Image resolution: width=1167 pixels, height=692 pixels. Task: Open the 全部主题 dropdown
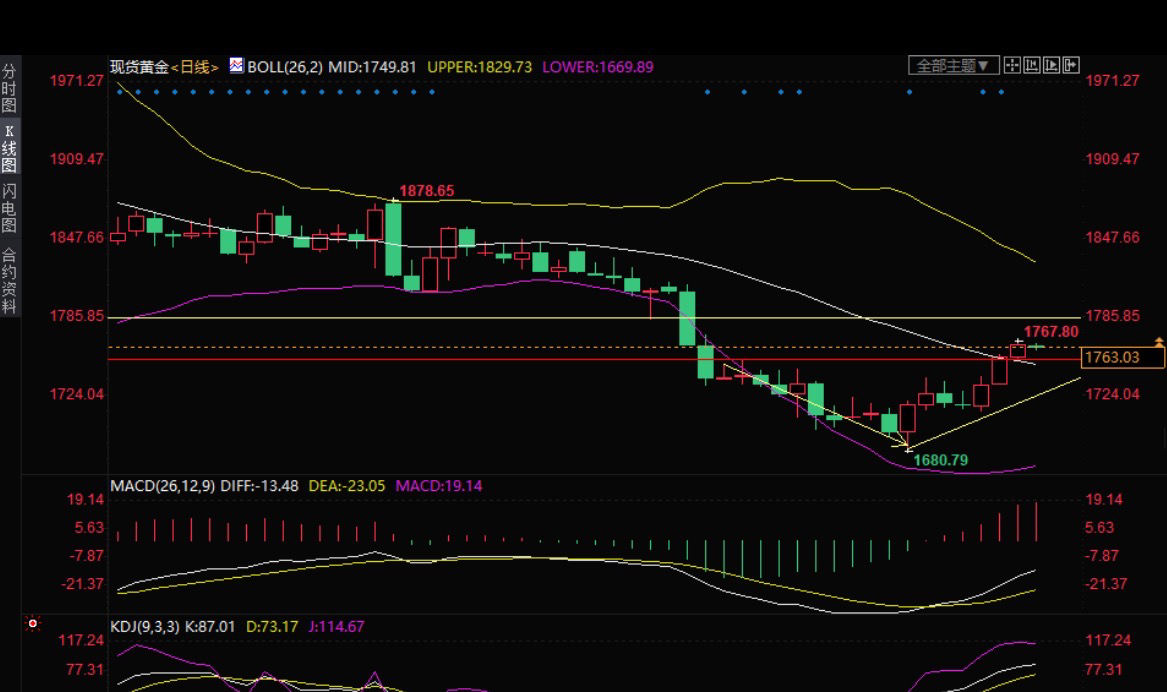(953, 65)
